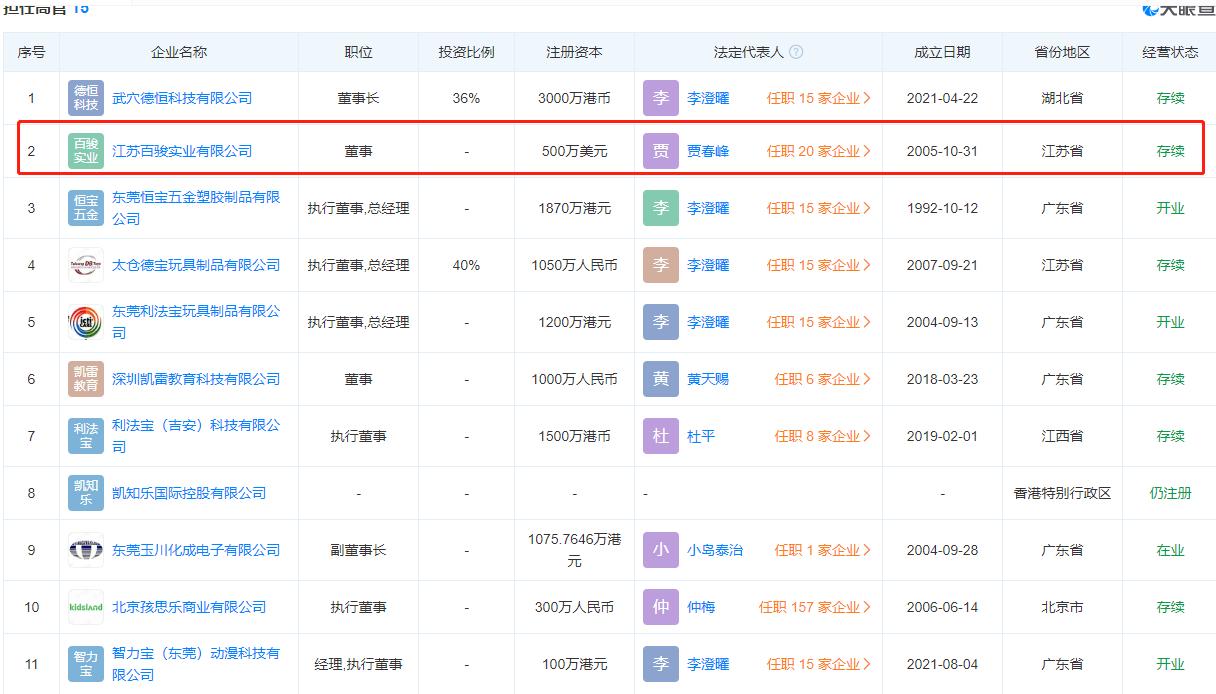Screen dimensions: 1216x694
Task: Open 智力宝（东莞）动漫科技有限公司 link
Action: pyautogui.click(x=196, y=664)
